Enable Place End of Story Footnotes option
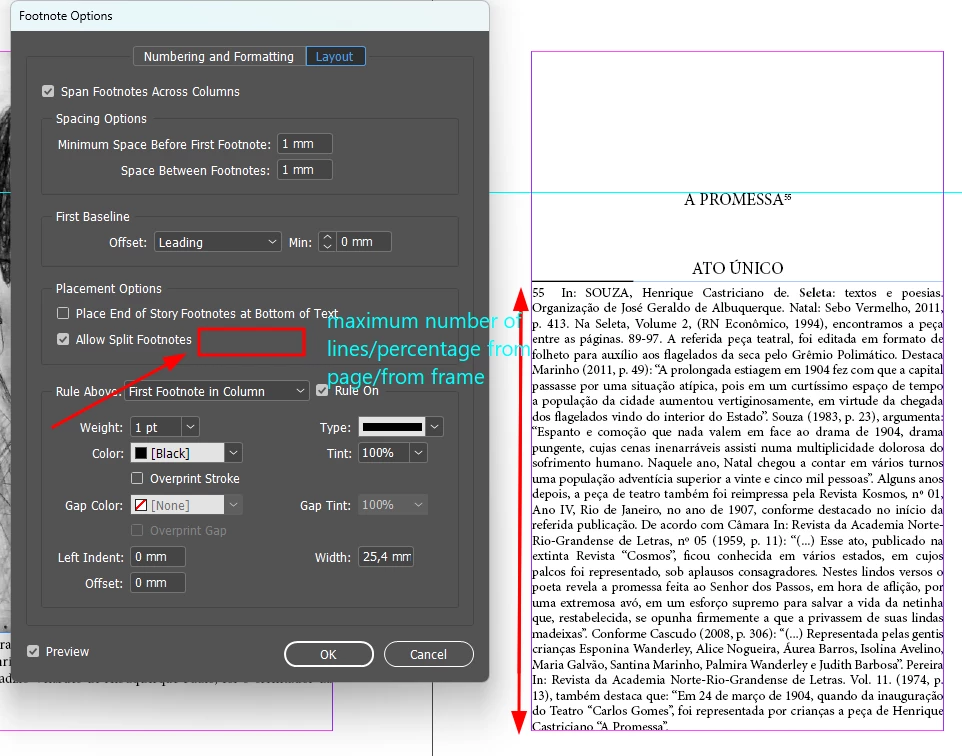This screenshot has height=756, width=962. [63, 314]
